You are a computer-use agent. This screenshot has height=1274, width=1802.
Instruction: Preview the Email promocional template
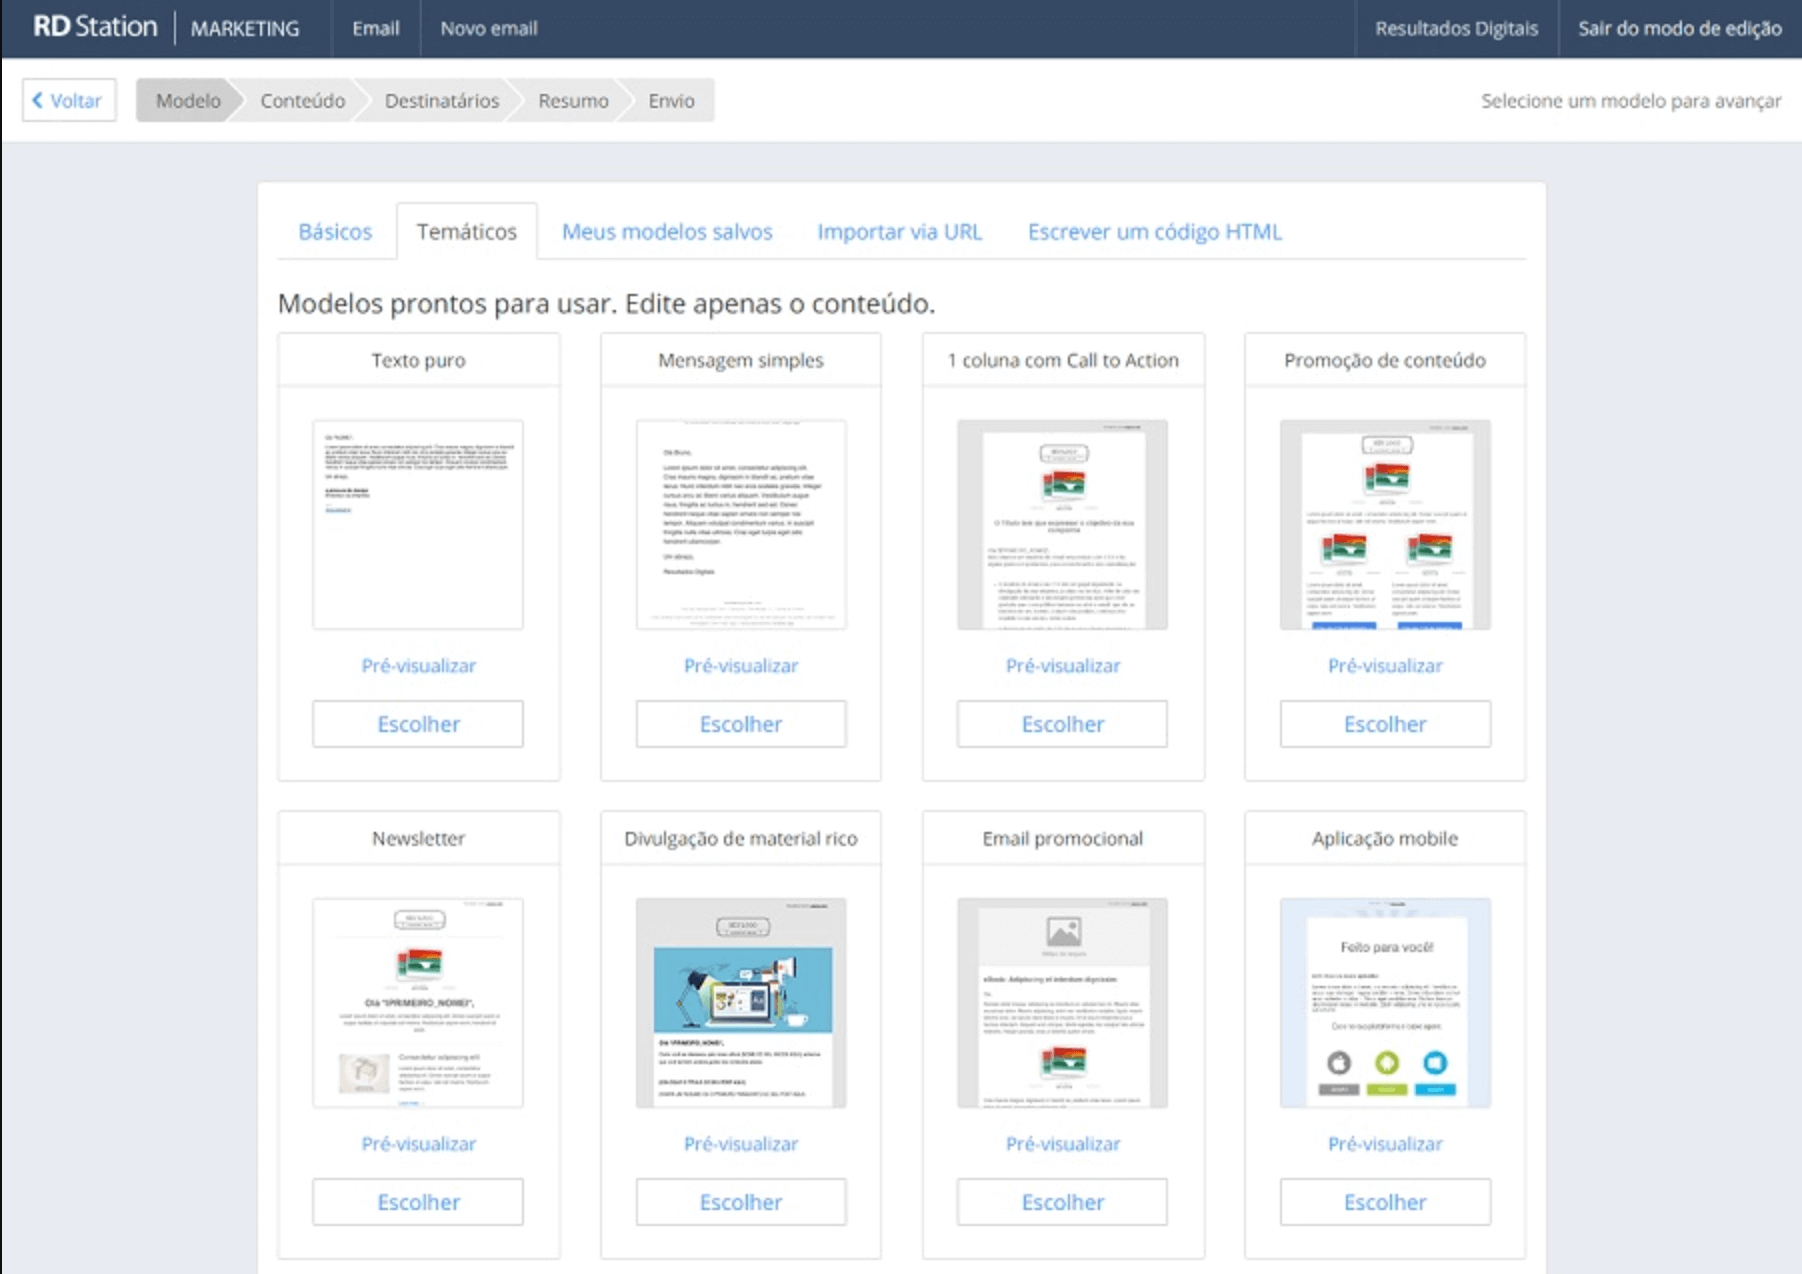point(1062,1144)
